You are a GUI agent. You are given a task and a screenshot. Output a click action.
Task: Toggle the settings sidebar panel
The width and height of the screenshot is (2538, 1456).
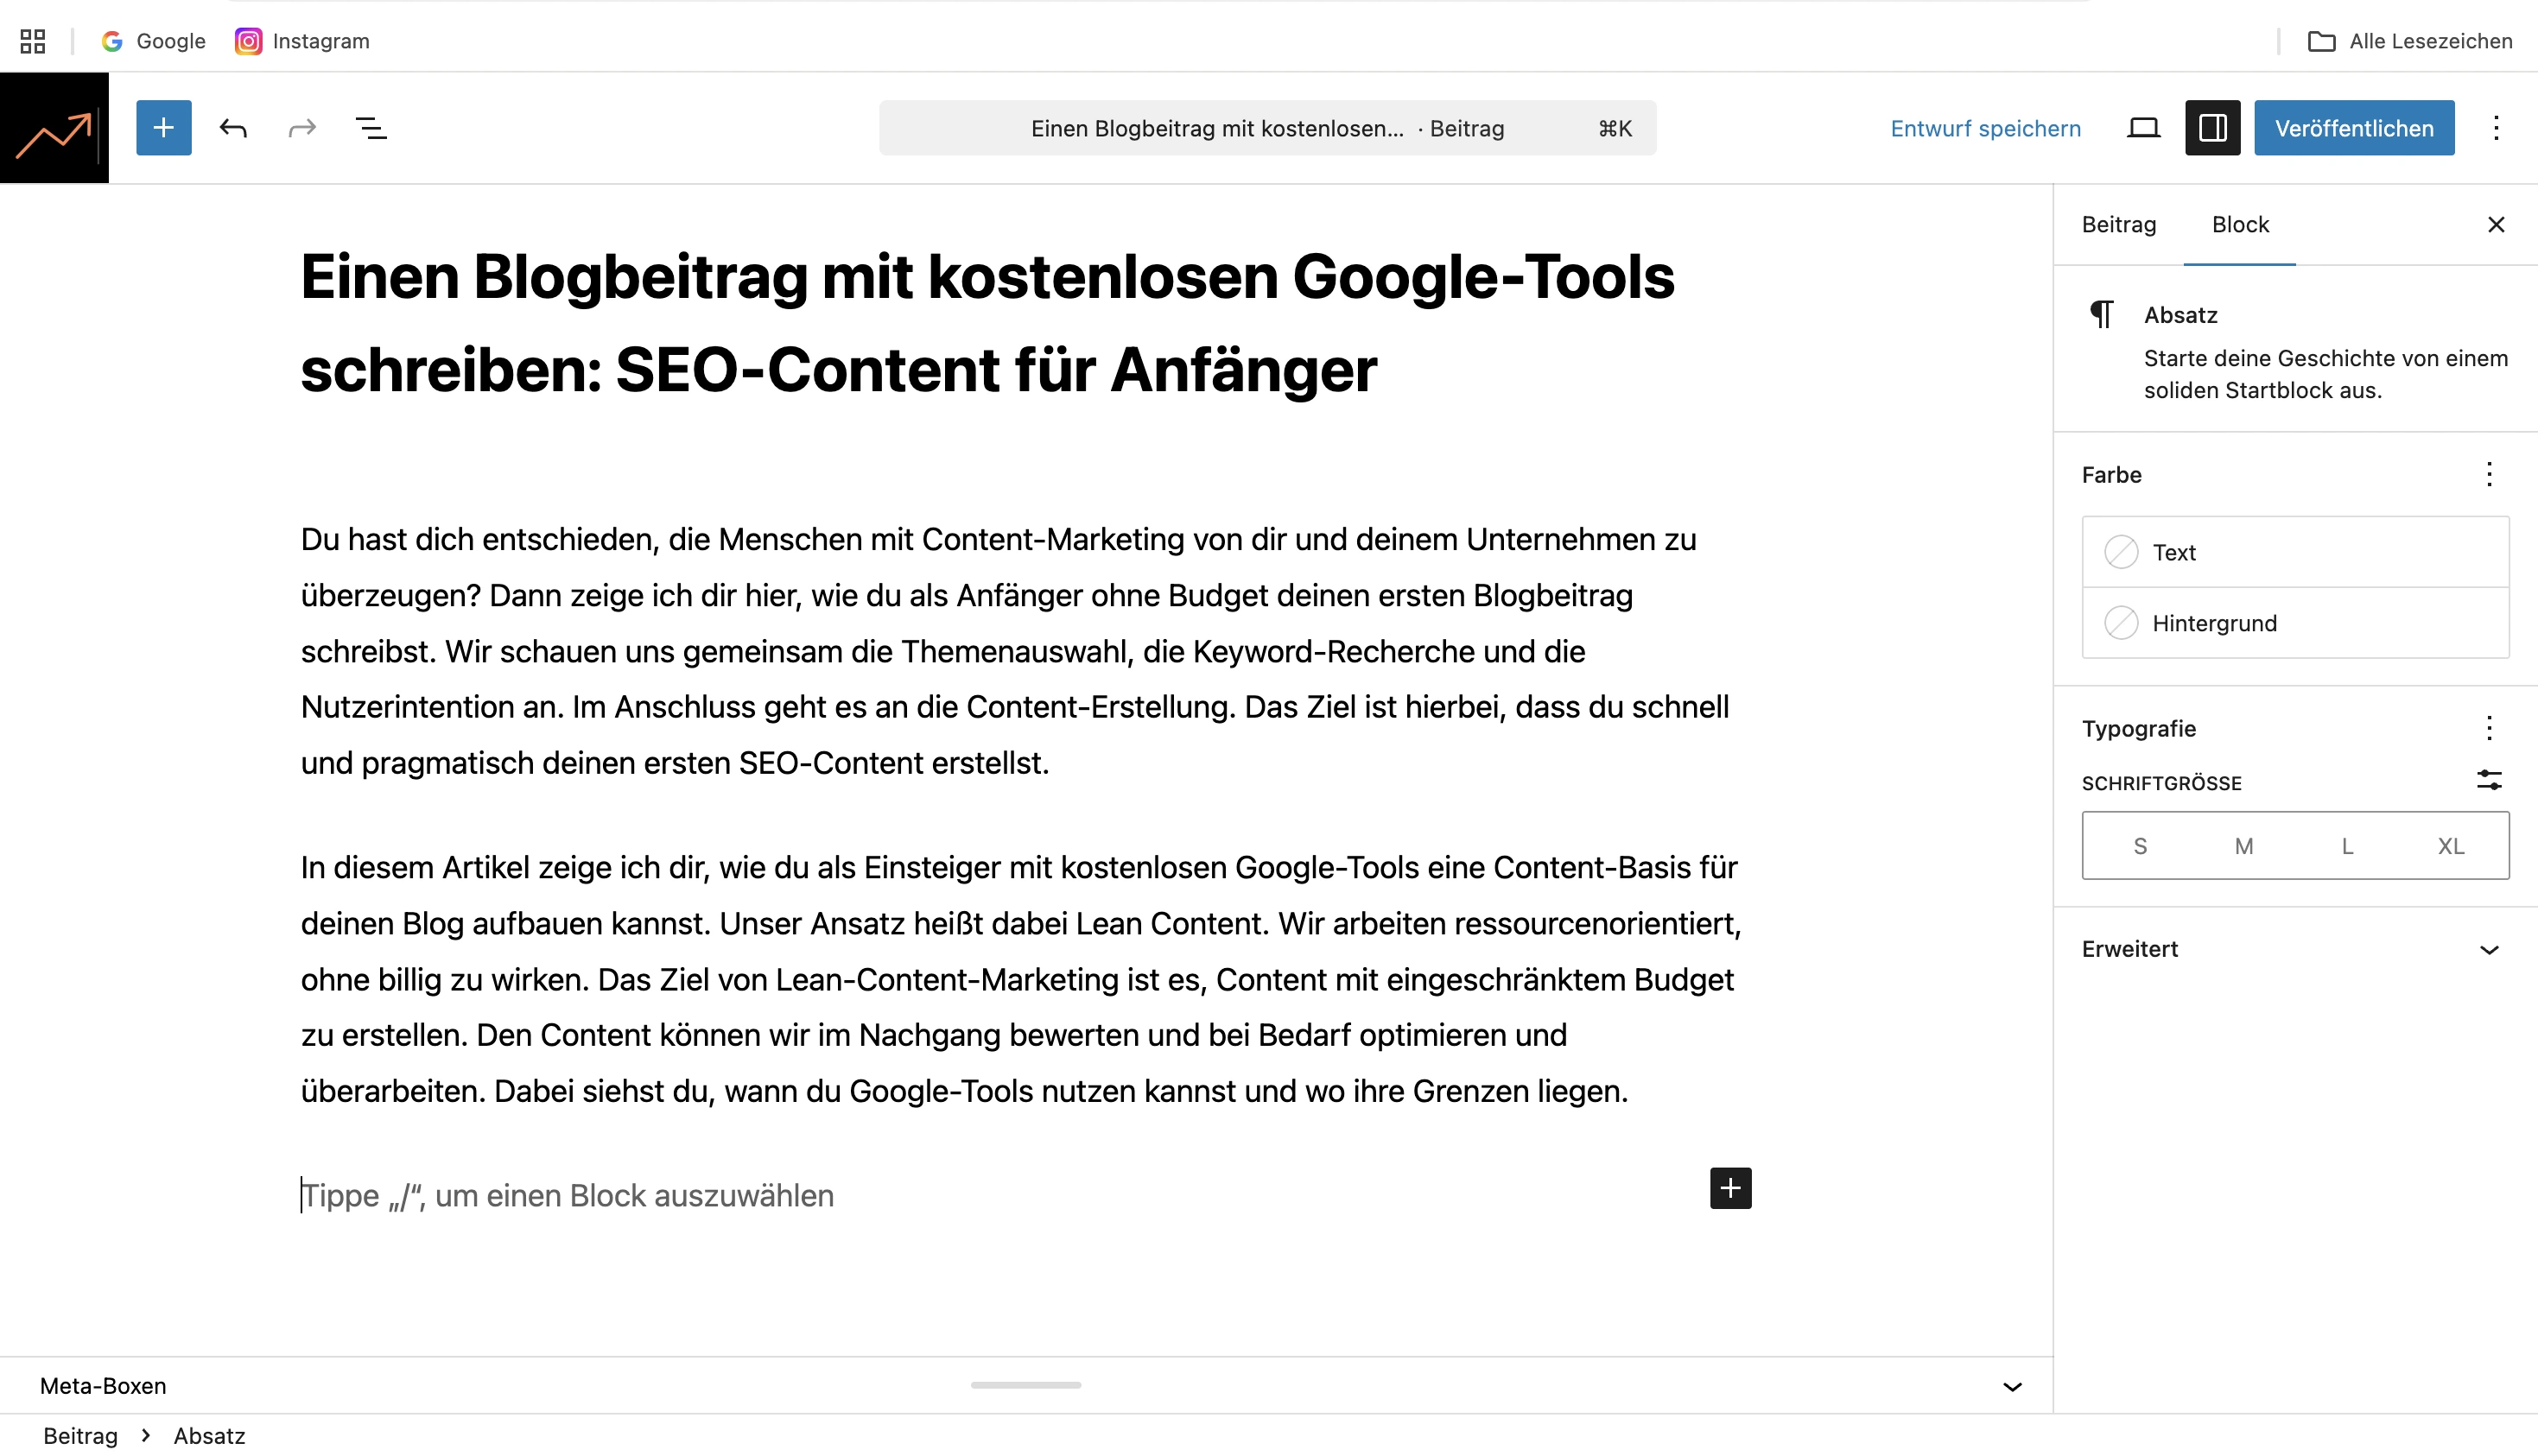point(2212,128)
